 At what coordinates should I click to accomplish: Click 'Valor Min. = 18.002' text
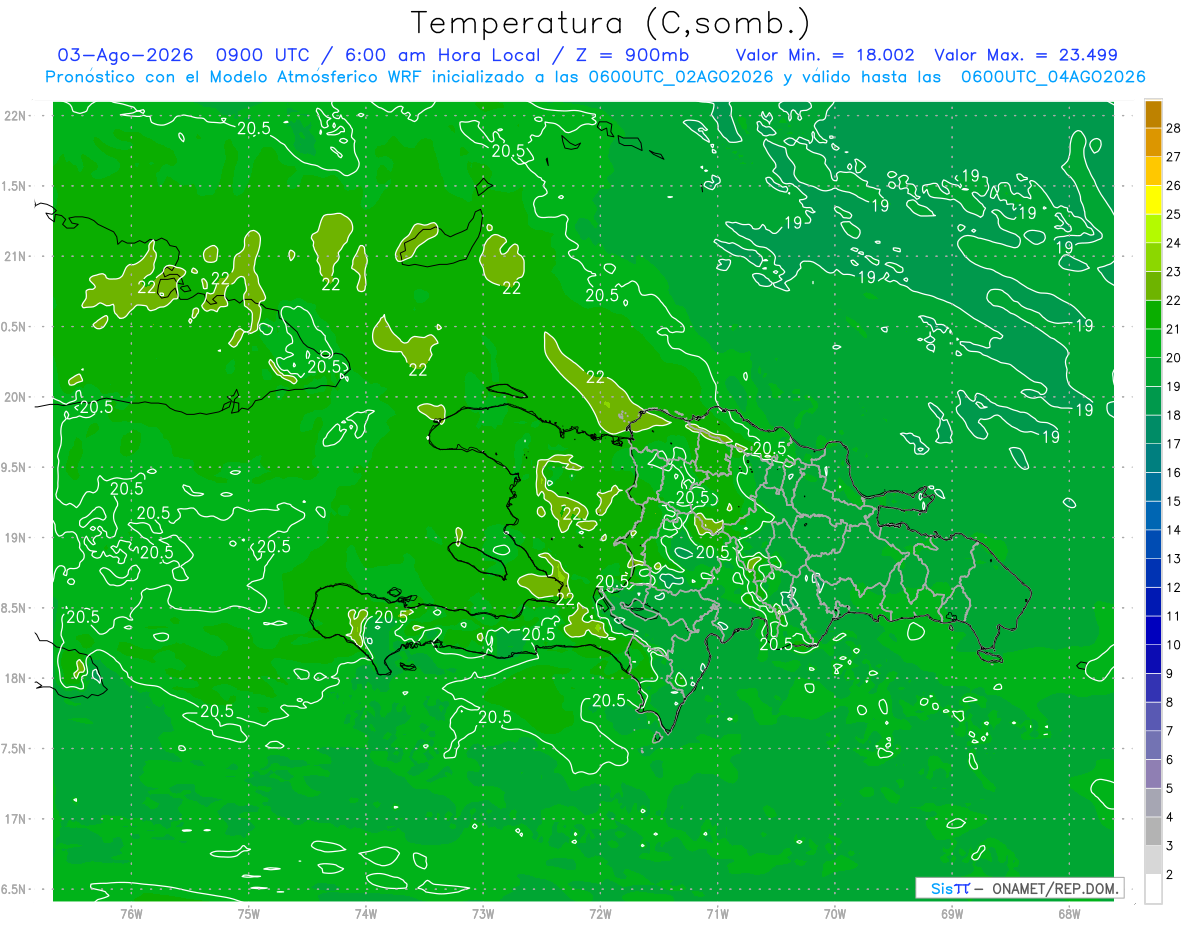click(x=826, y=55)
